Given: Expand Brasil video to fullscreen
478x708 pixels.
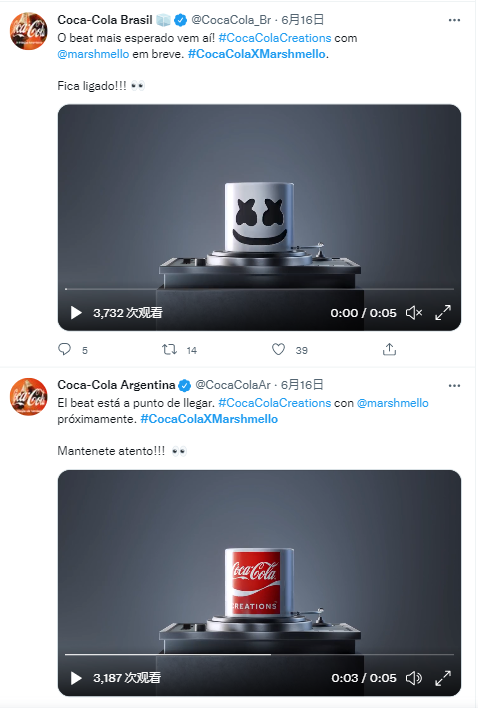Looking at the screenshot, I should 443,312.
